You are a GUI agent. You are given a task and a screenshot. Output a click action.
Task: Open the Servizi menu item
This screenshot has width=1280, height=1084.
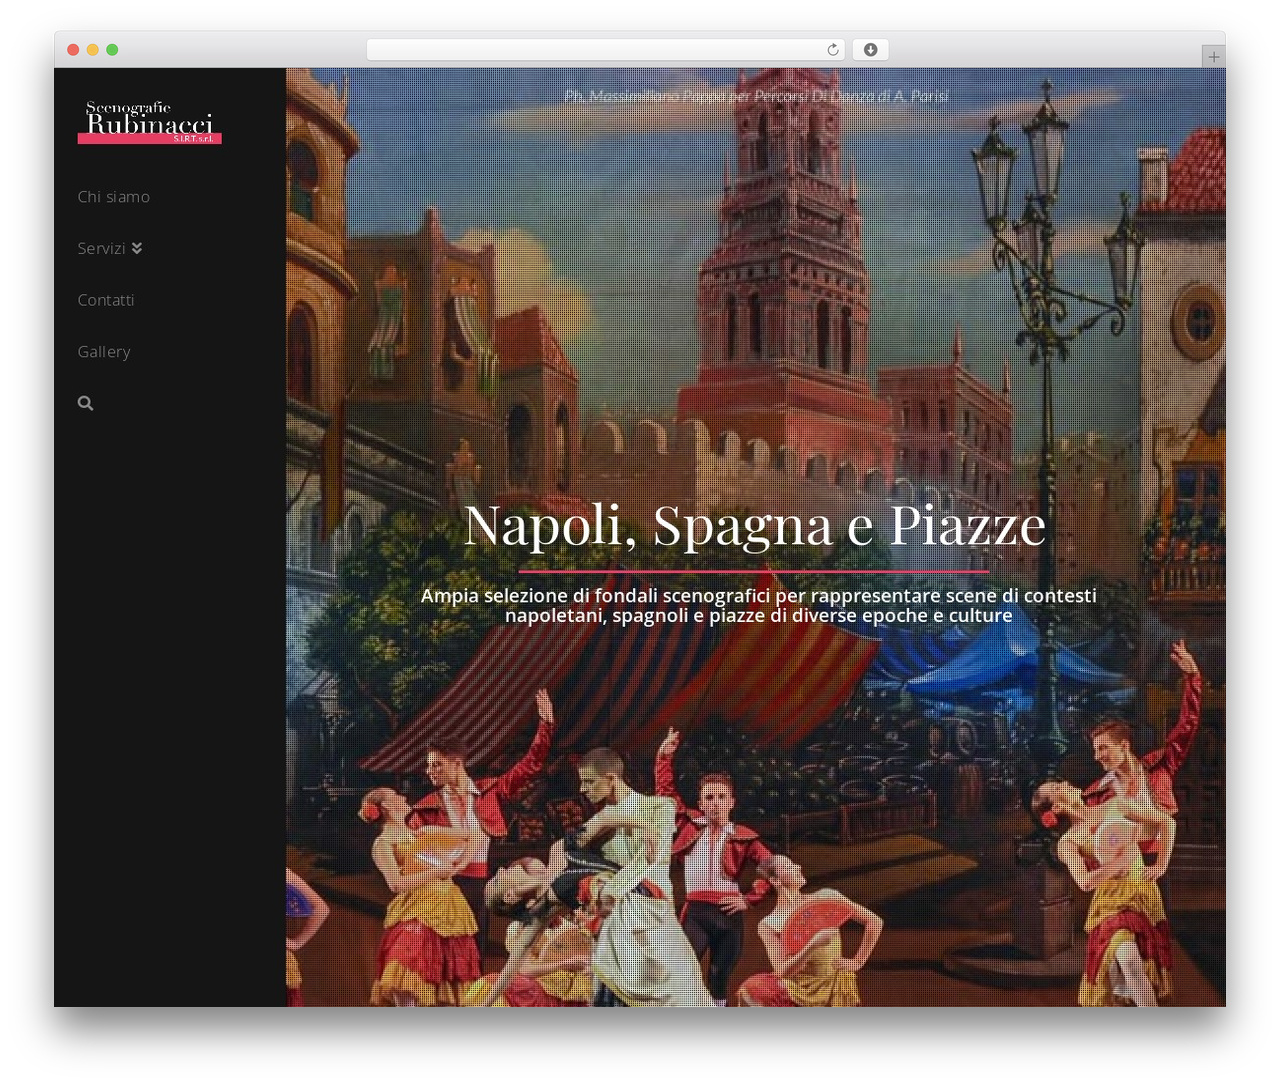(x=101, y=248)
